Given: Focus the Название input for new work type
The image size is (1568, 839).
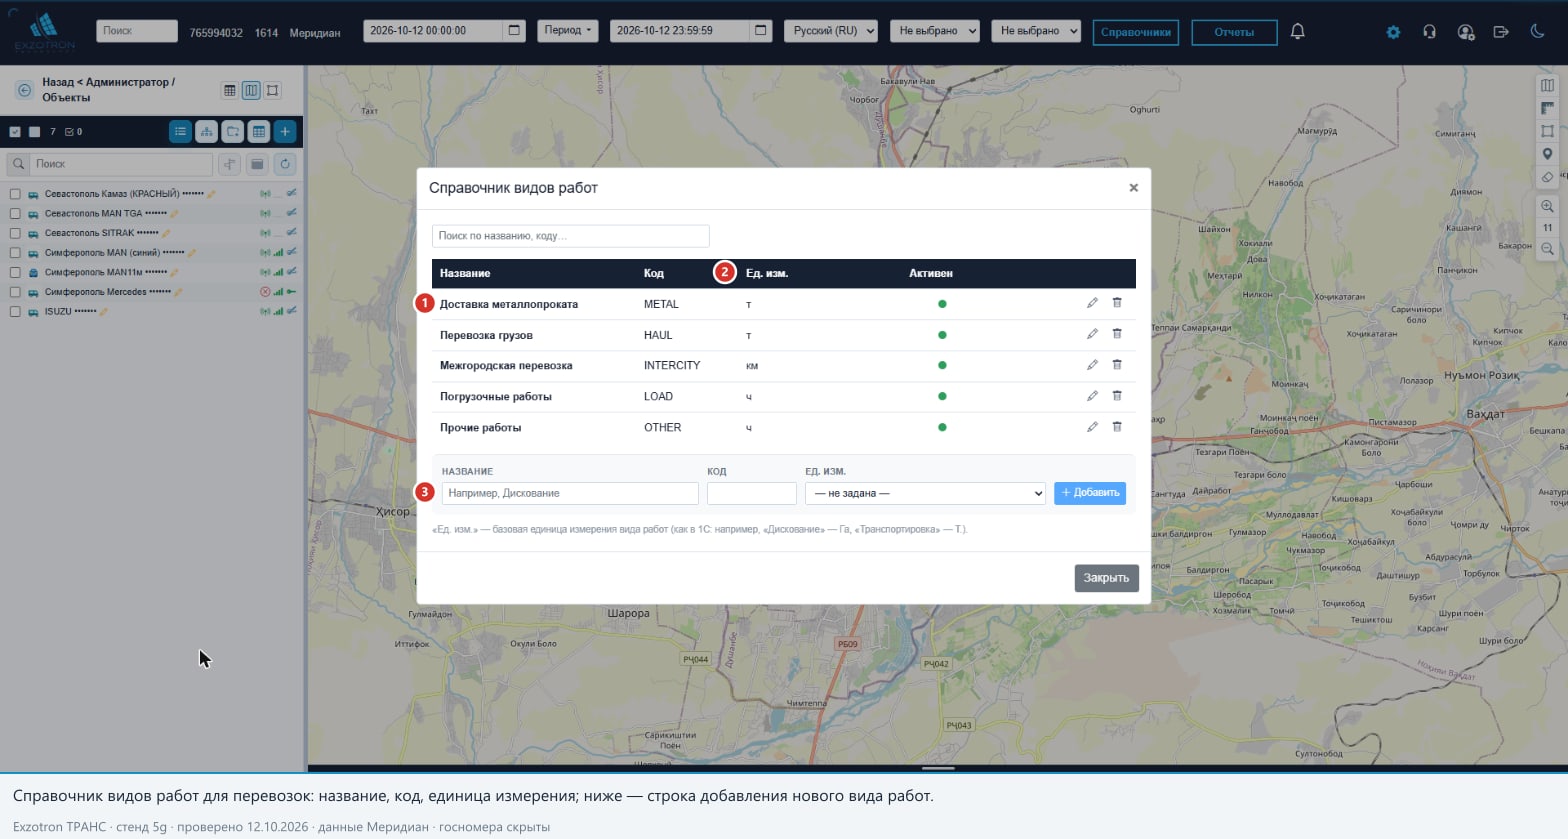Looking at the screenshot, I should tap(570, 493).
